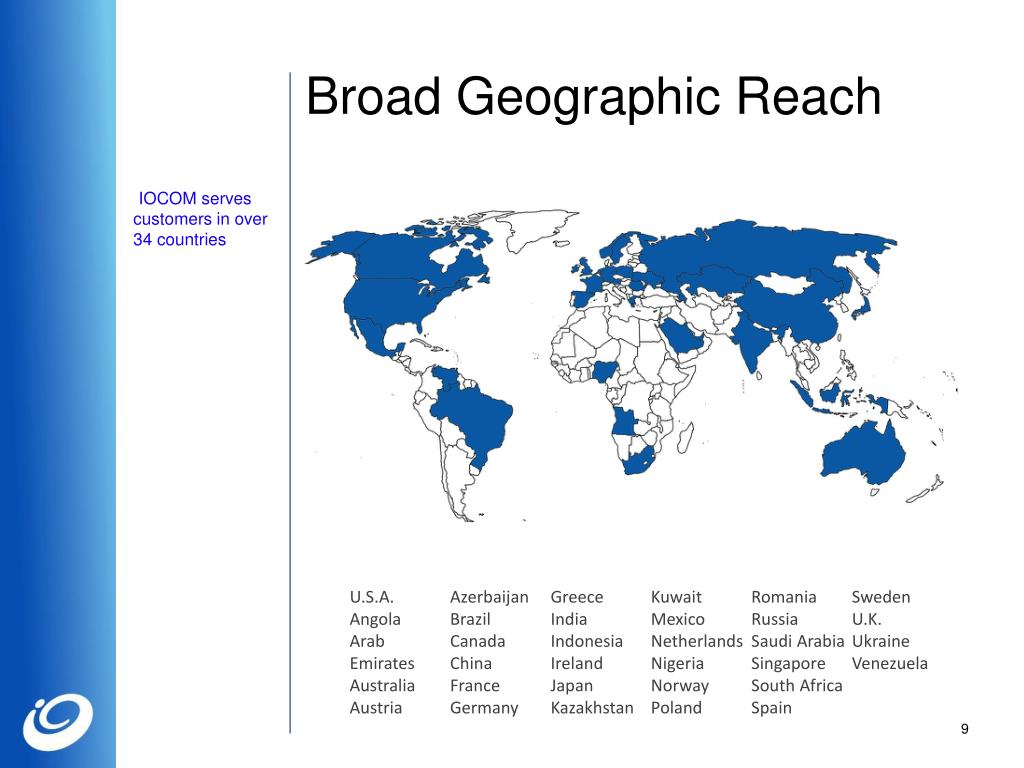Click 'Poland' in the country list
This screenshot has width=1024, height=768.
676,708
